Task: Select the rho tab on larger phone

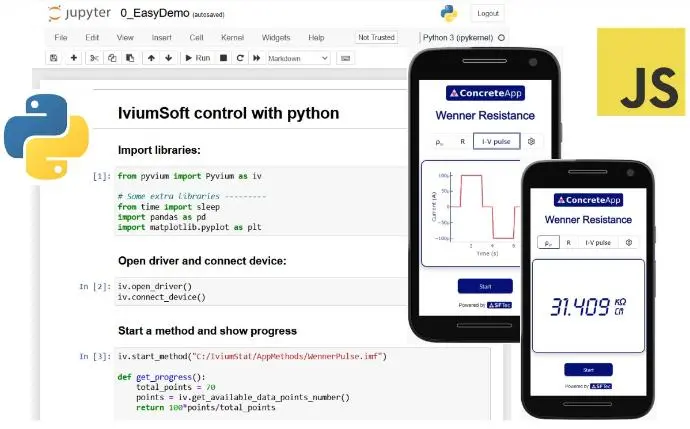Action: click(439, 142)
